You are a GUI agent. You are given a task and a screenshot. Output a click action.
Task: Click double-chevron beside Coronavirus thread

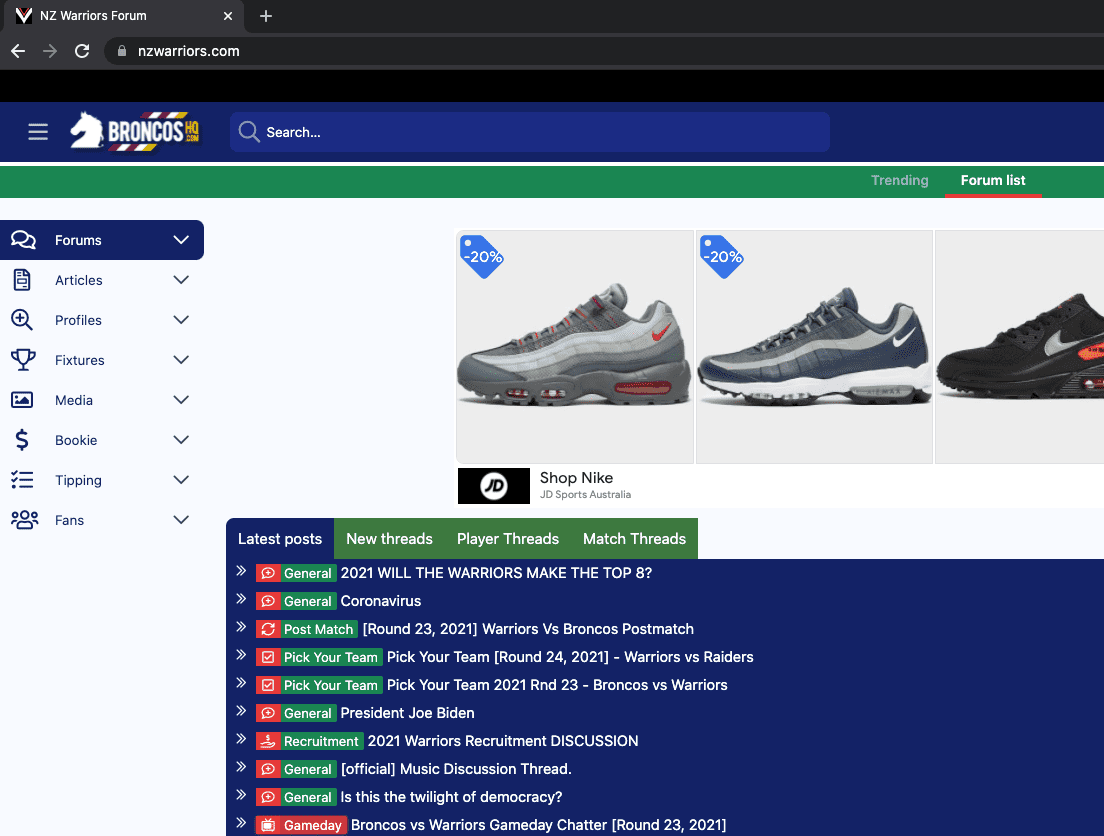point(241,599)
